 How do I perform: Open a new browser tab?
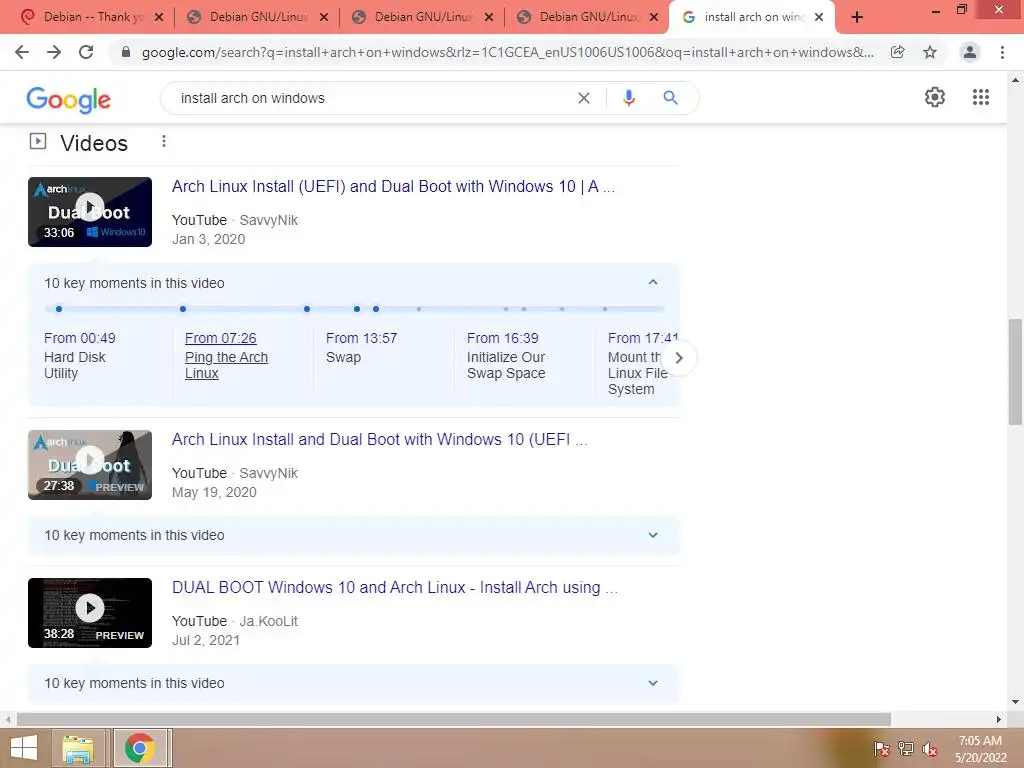click(x=857, y=17)
